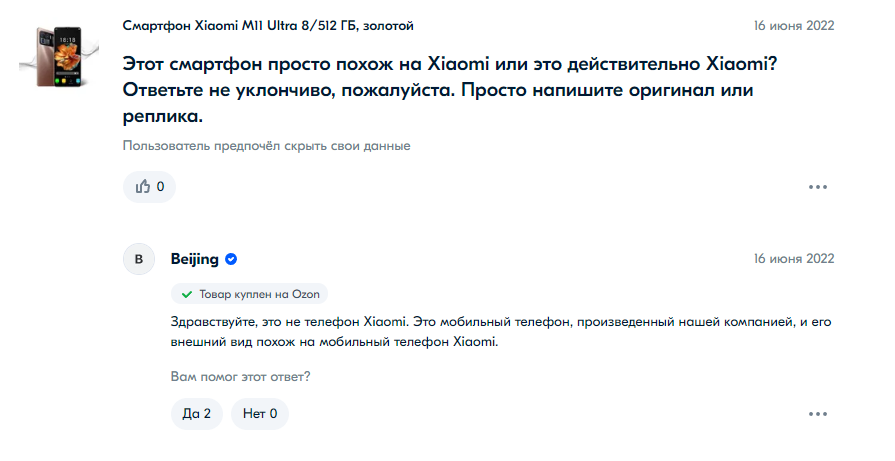Vote 'Нет' on the answer's helpfulness
Viewport: 895px width, 461px height.
[x=259, y=413]
